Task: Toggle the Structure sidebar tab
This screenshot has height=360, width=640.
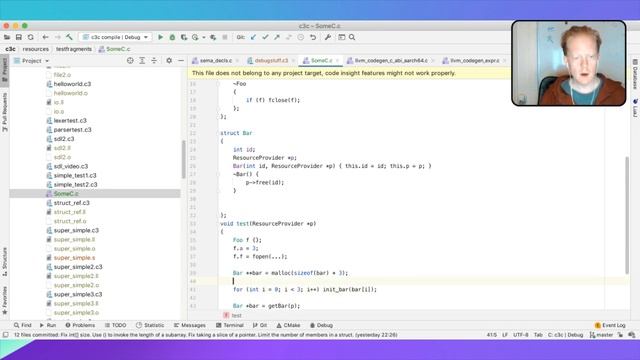Action: [5, 261]
